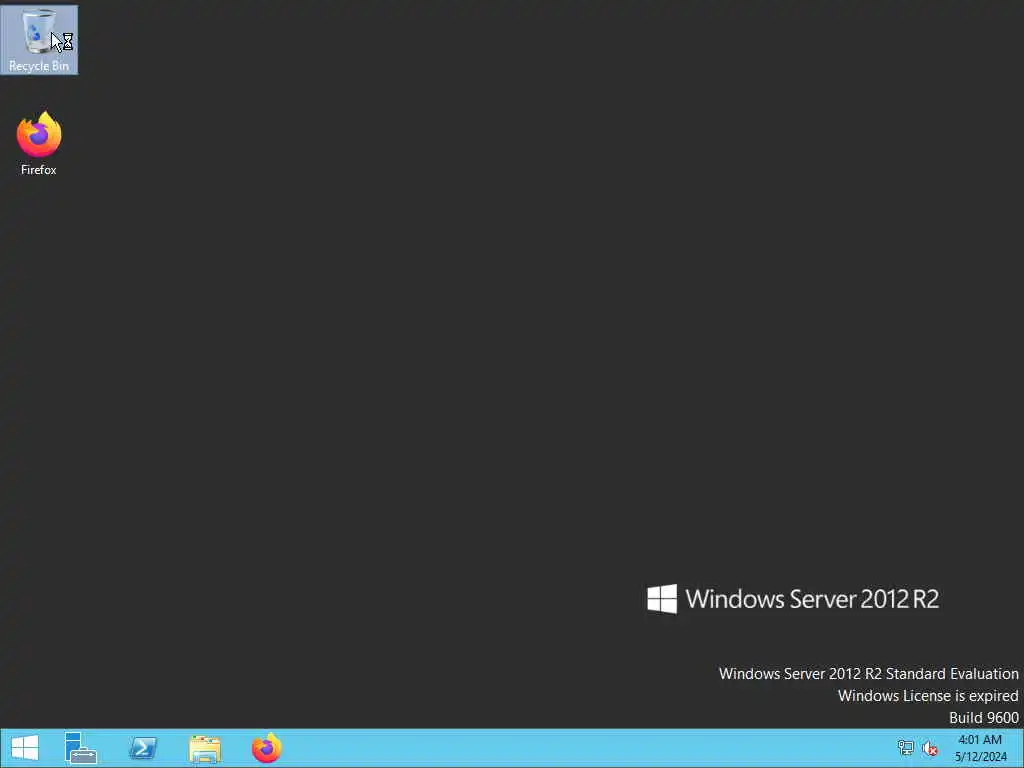The width and height of the screenshot is (1024, 768).
Task: Open File Explorer from taskbar
Action: (205, 748)
